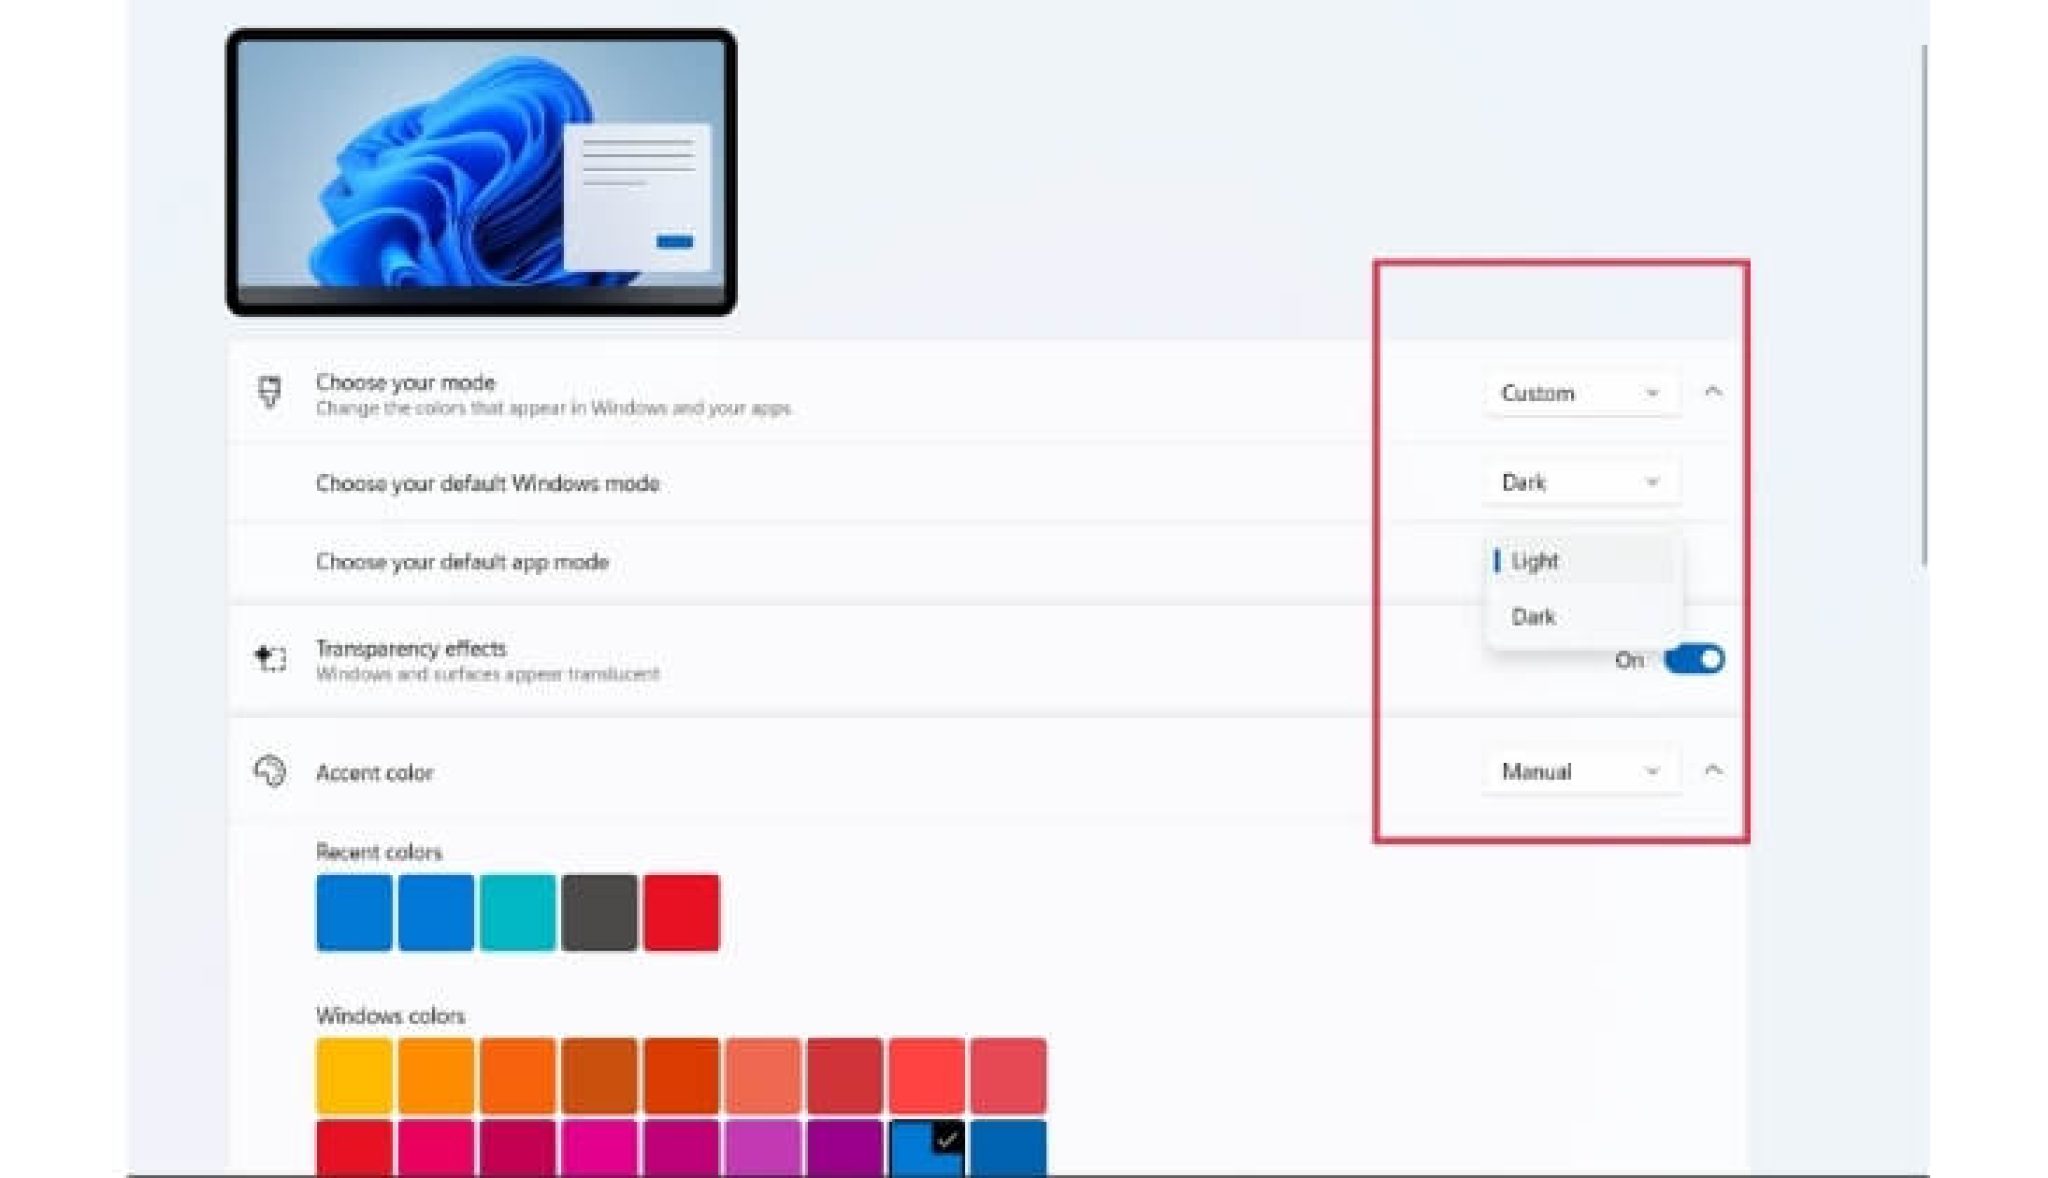
Task: Pick red recent color
Action: [681, 912]
